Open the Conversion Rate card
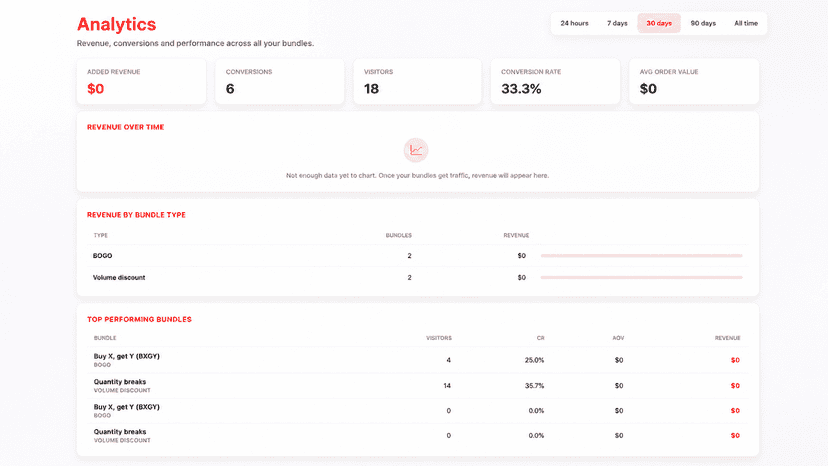The height and width of the screenshot is (466, 828). click(555, 81)
